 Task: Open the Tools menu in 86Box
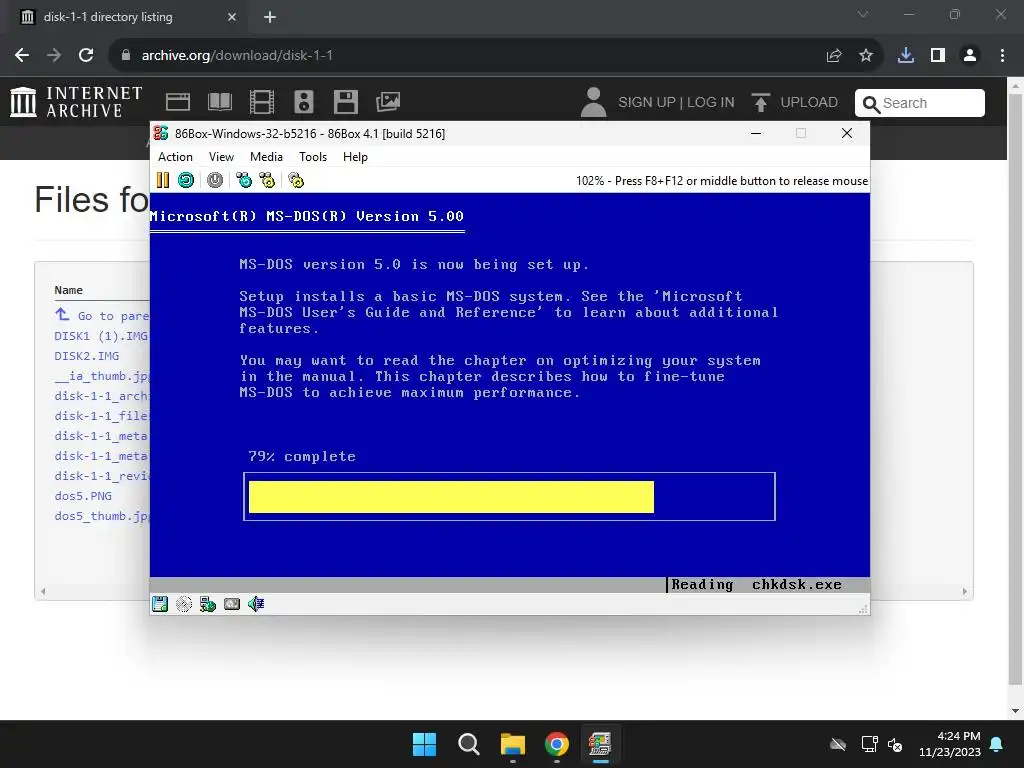(x=313, y=157)
